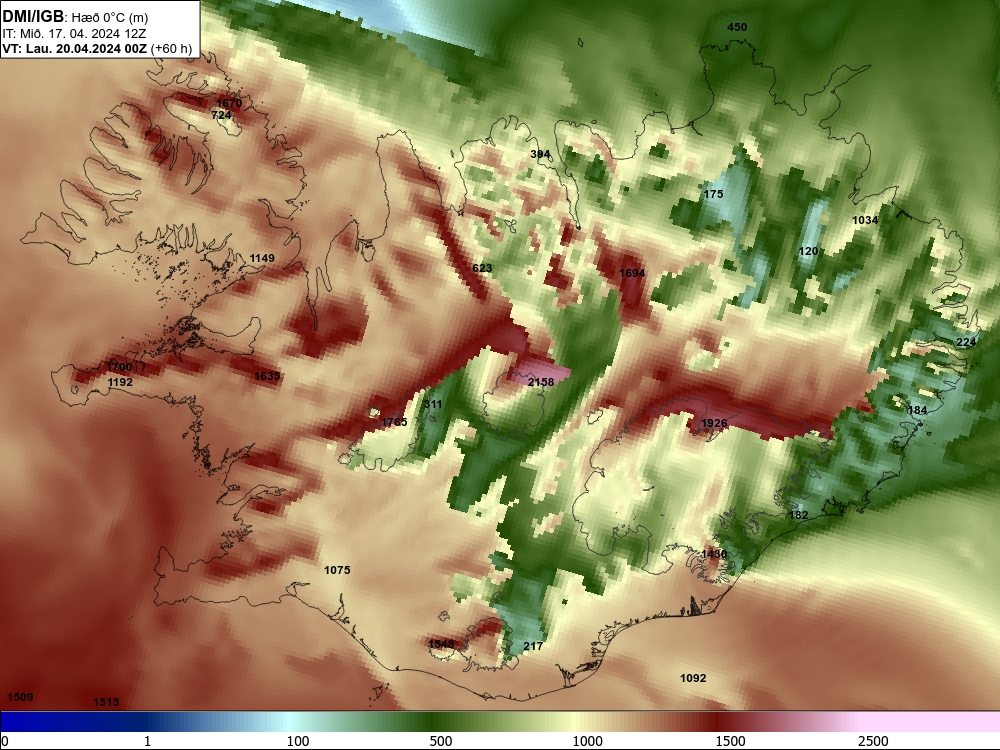Click the 500 tick on the color scale
The image size is (1000, 750).
(x=441, y=740)
